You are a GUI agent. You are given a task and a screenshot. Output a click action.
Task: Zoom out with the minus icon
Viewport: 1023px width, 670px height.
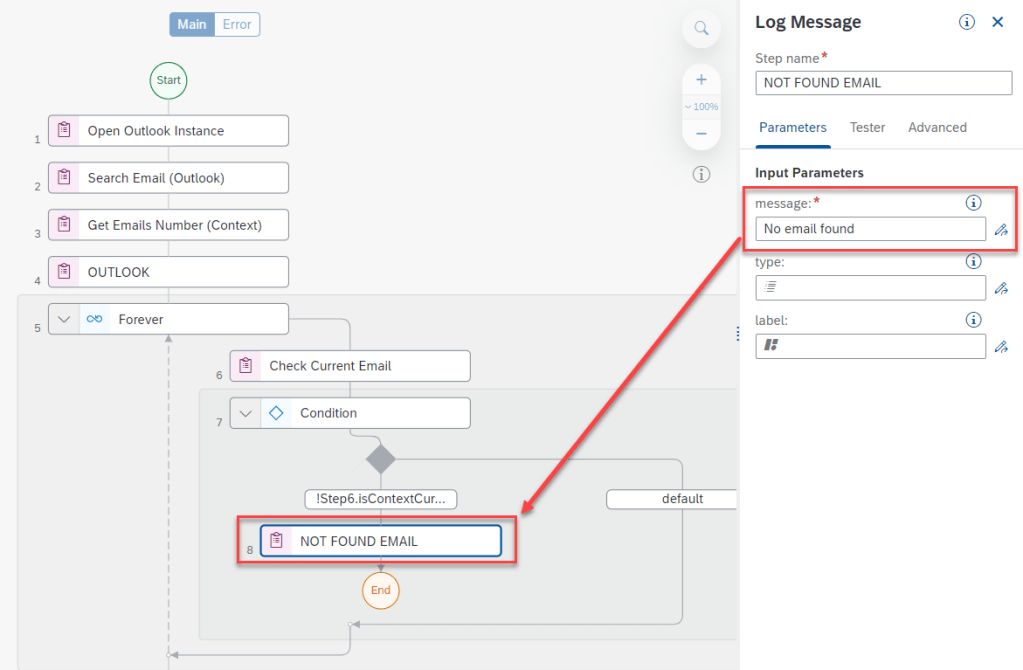coord(701,133)
